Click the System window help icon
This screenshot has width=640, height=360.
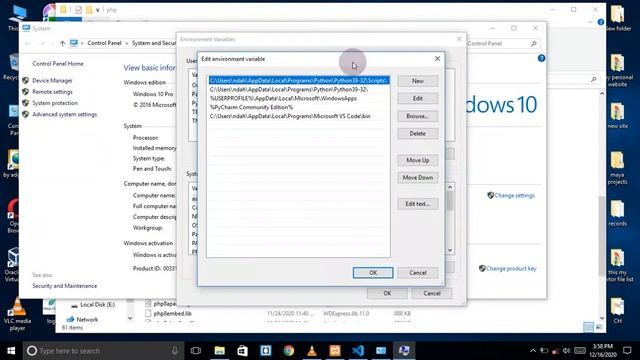[x=541, y=58]
